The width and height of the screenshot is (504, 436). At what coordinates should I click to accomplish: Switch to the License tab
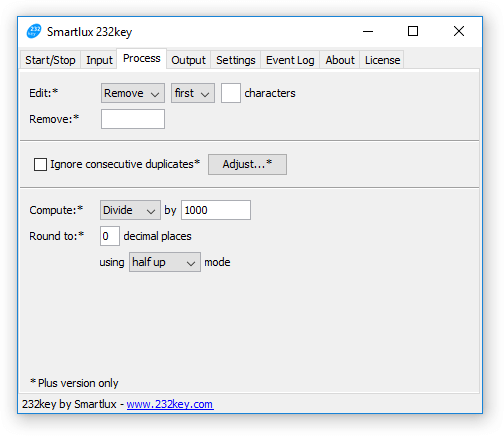point(382,60)
